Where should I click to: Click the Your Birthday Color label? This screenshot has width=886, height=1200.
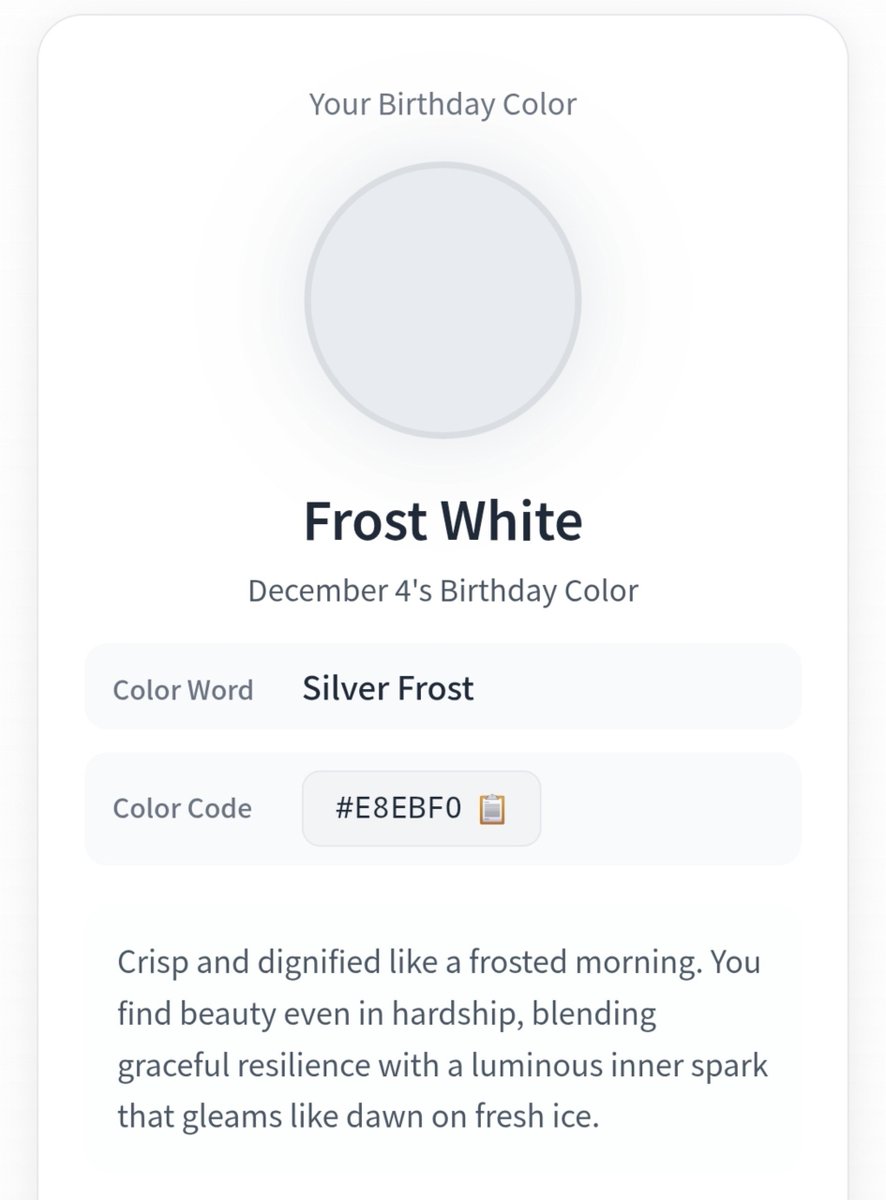click(443, 104)
